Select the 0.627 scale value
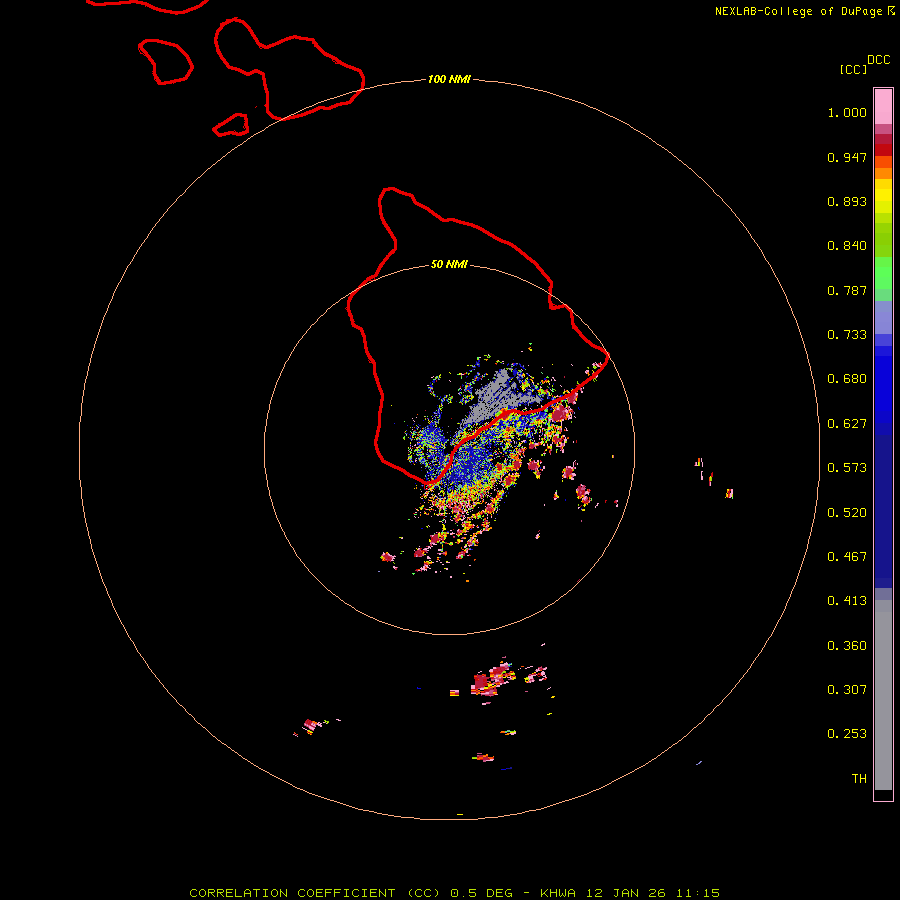 (847, 424)
